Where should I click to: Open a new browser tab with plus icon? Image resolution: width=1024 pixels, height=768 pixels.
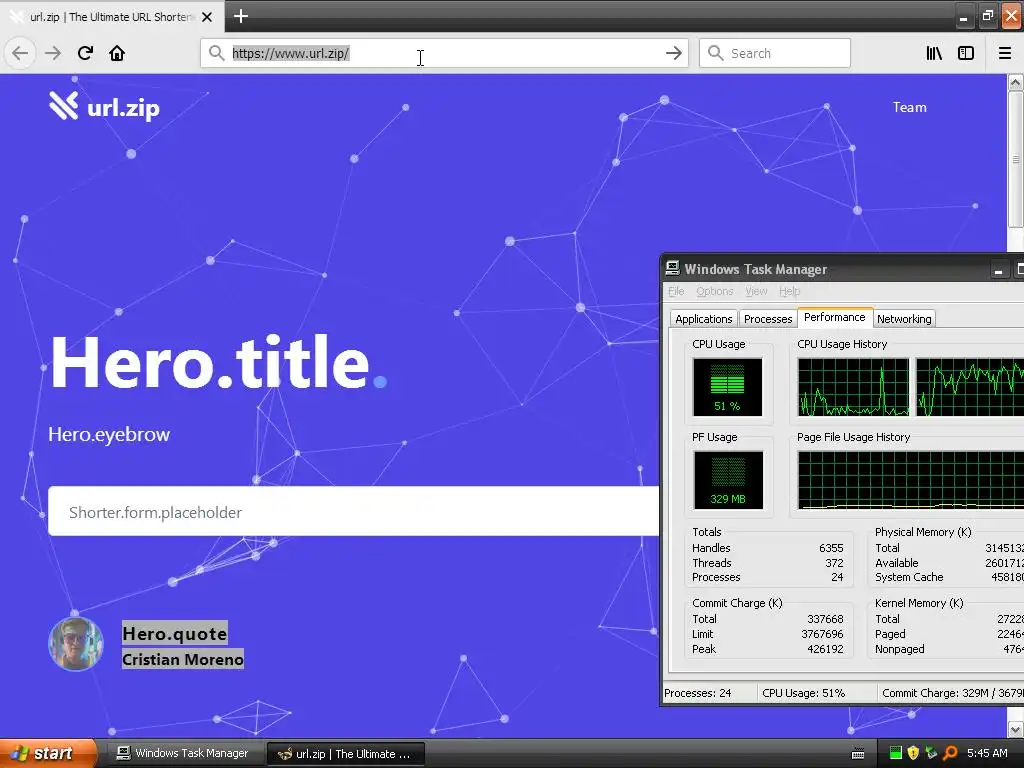240,16
